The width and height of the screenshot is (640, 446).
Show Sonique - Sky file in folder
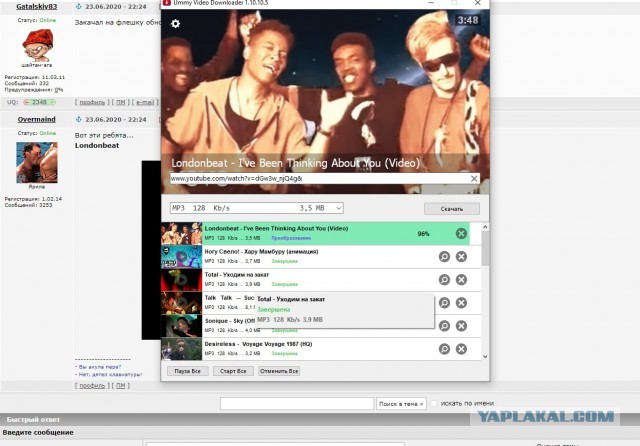tap(444, 326)
